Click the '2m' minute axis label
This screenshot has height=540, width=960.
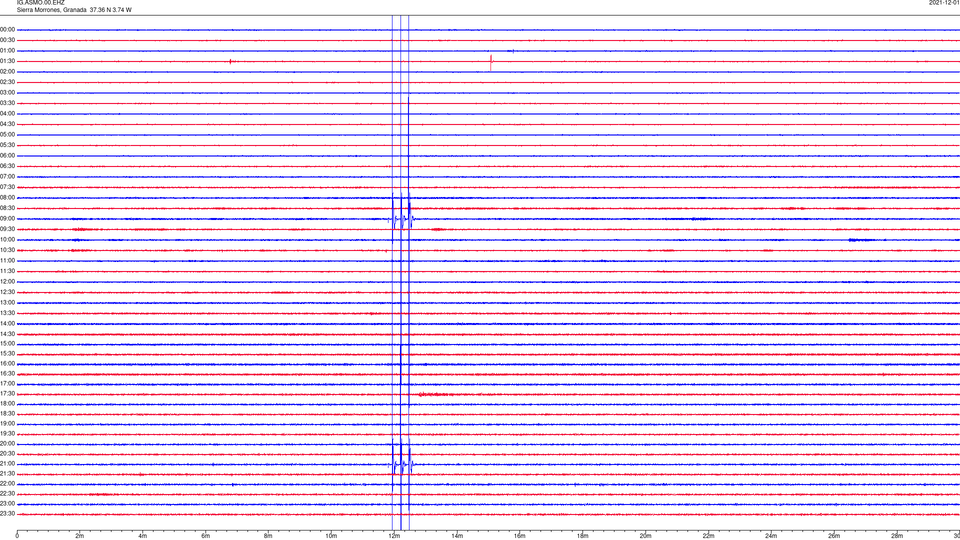click(80, 536)
